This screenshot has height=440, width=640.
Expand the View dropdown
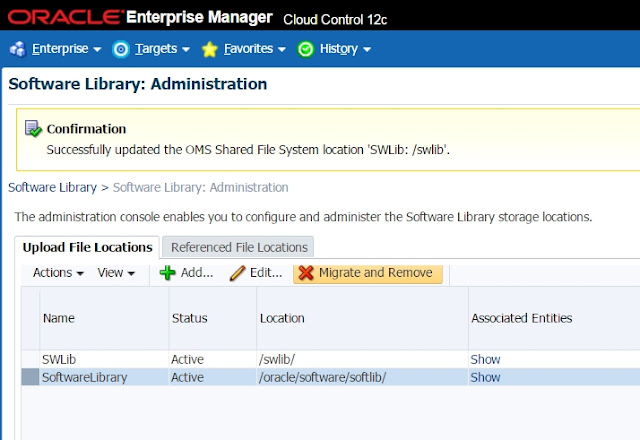click(116, 273)
